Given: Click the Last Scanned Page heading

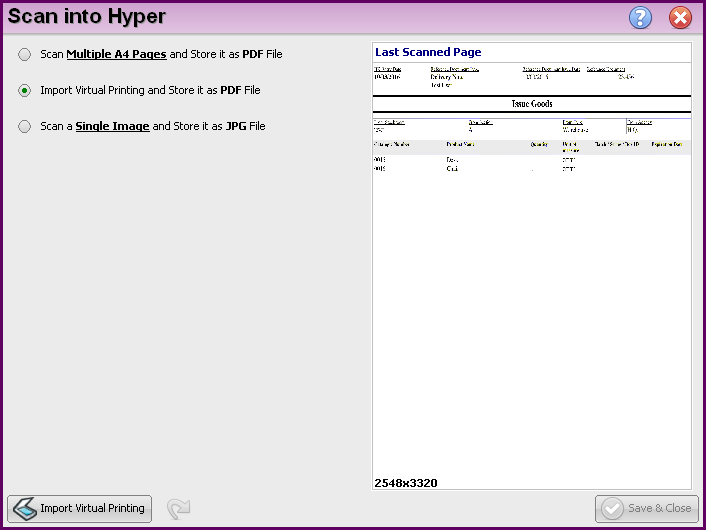Looking at the screenshot, I should coord(428,52).
